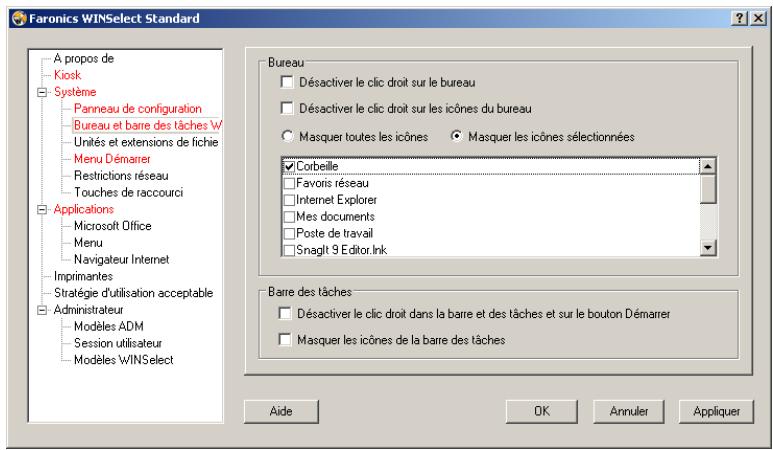This screenshot has width=773, height=450.
Task: Open Microsoft Office settings
Action: coord(112,226)
